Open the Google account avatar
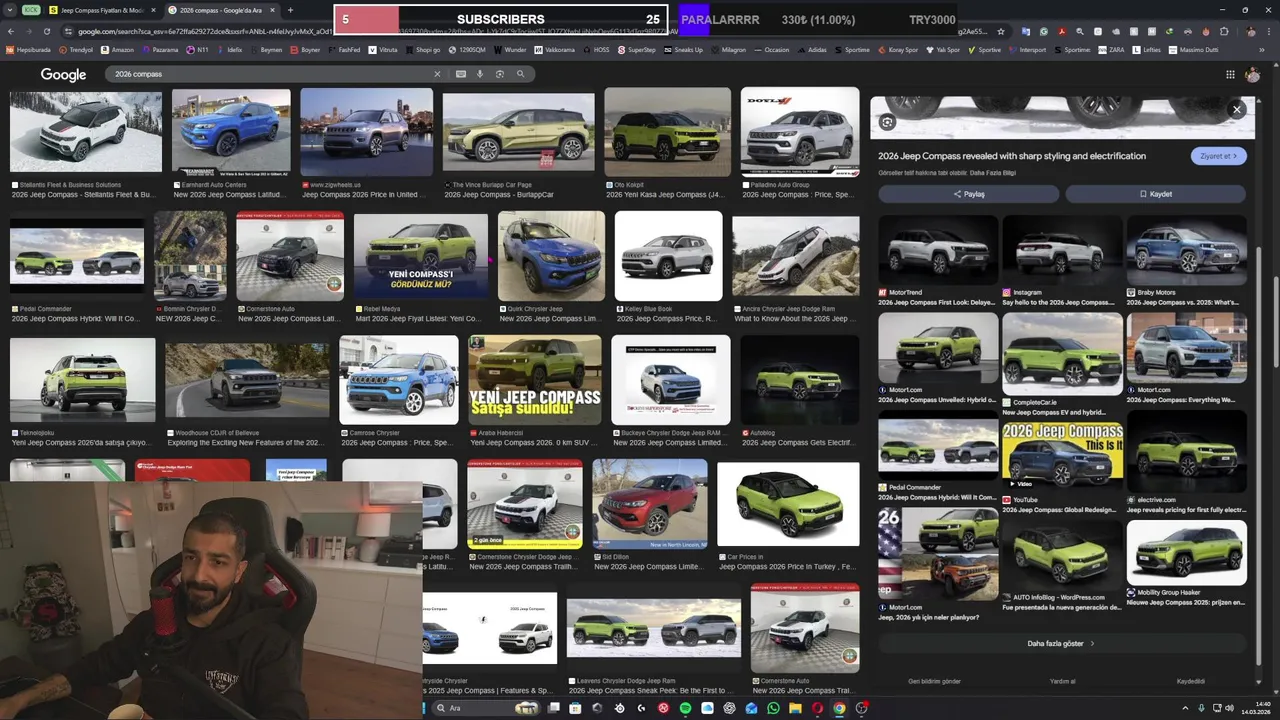Screen dimensions: 1280x720 pos(1252,74)
